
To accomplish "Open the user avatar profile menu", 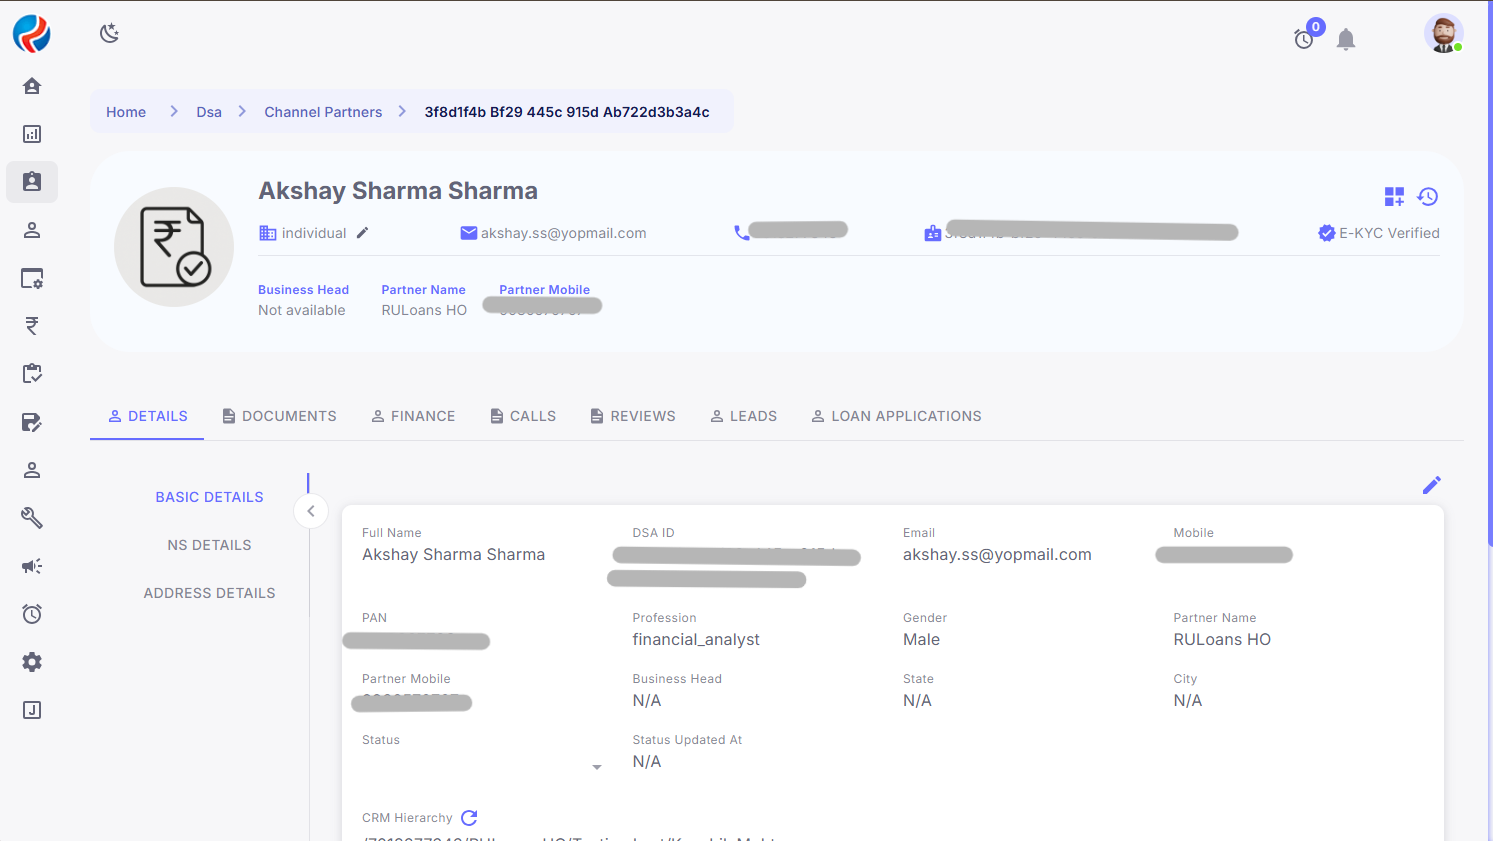I will pos(1443,34).
